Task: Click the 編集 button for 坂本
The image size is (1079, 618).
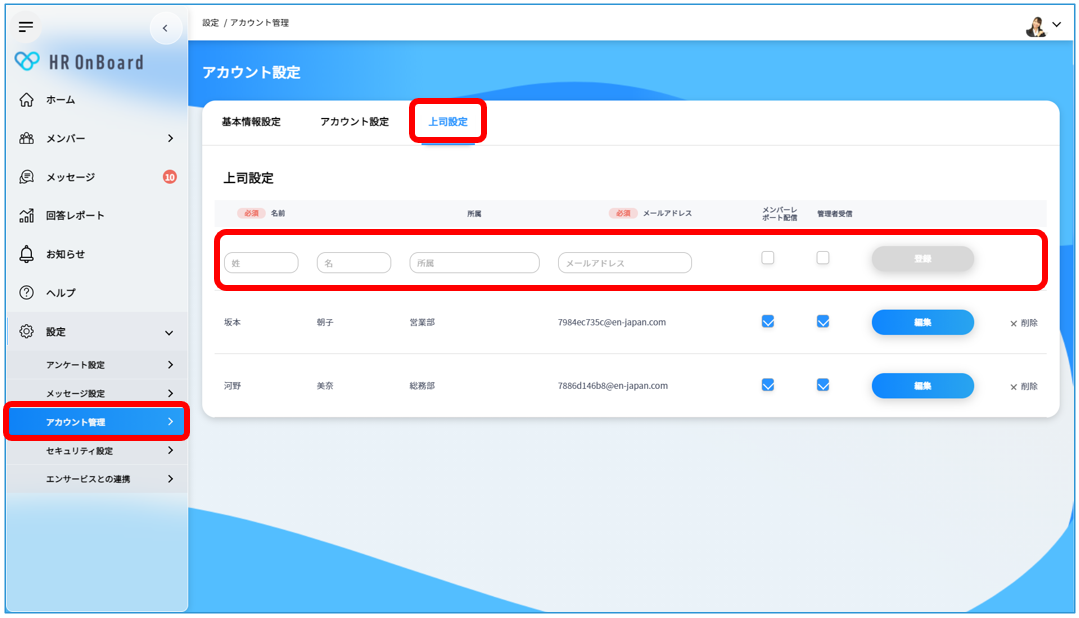Action: (x=923, y=322)
